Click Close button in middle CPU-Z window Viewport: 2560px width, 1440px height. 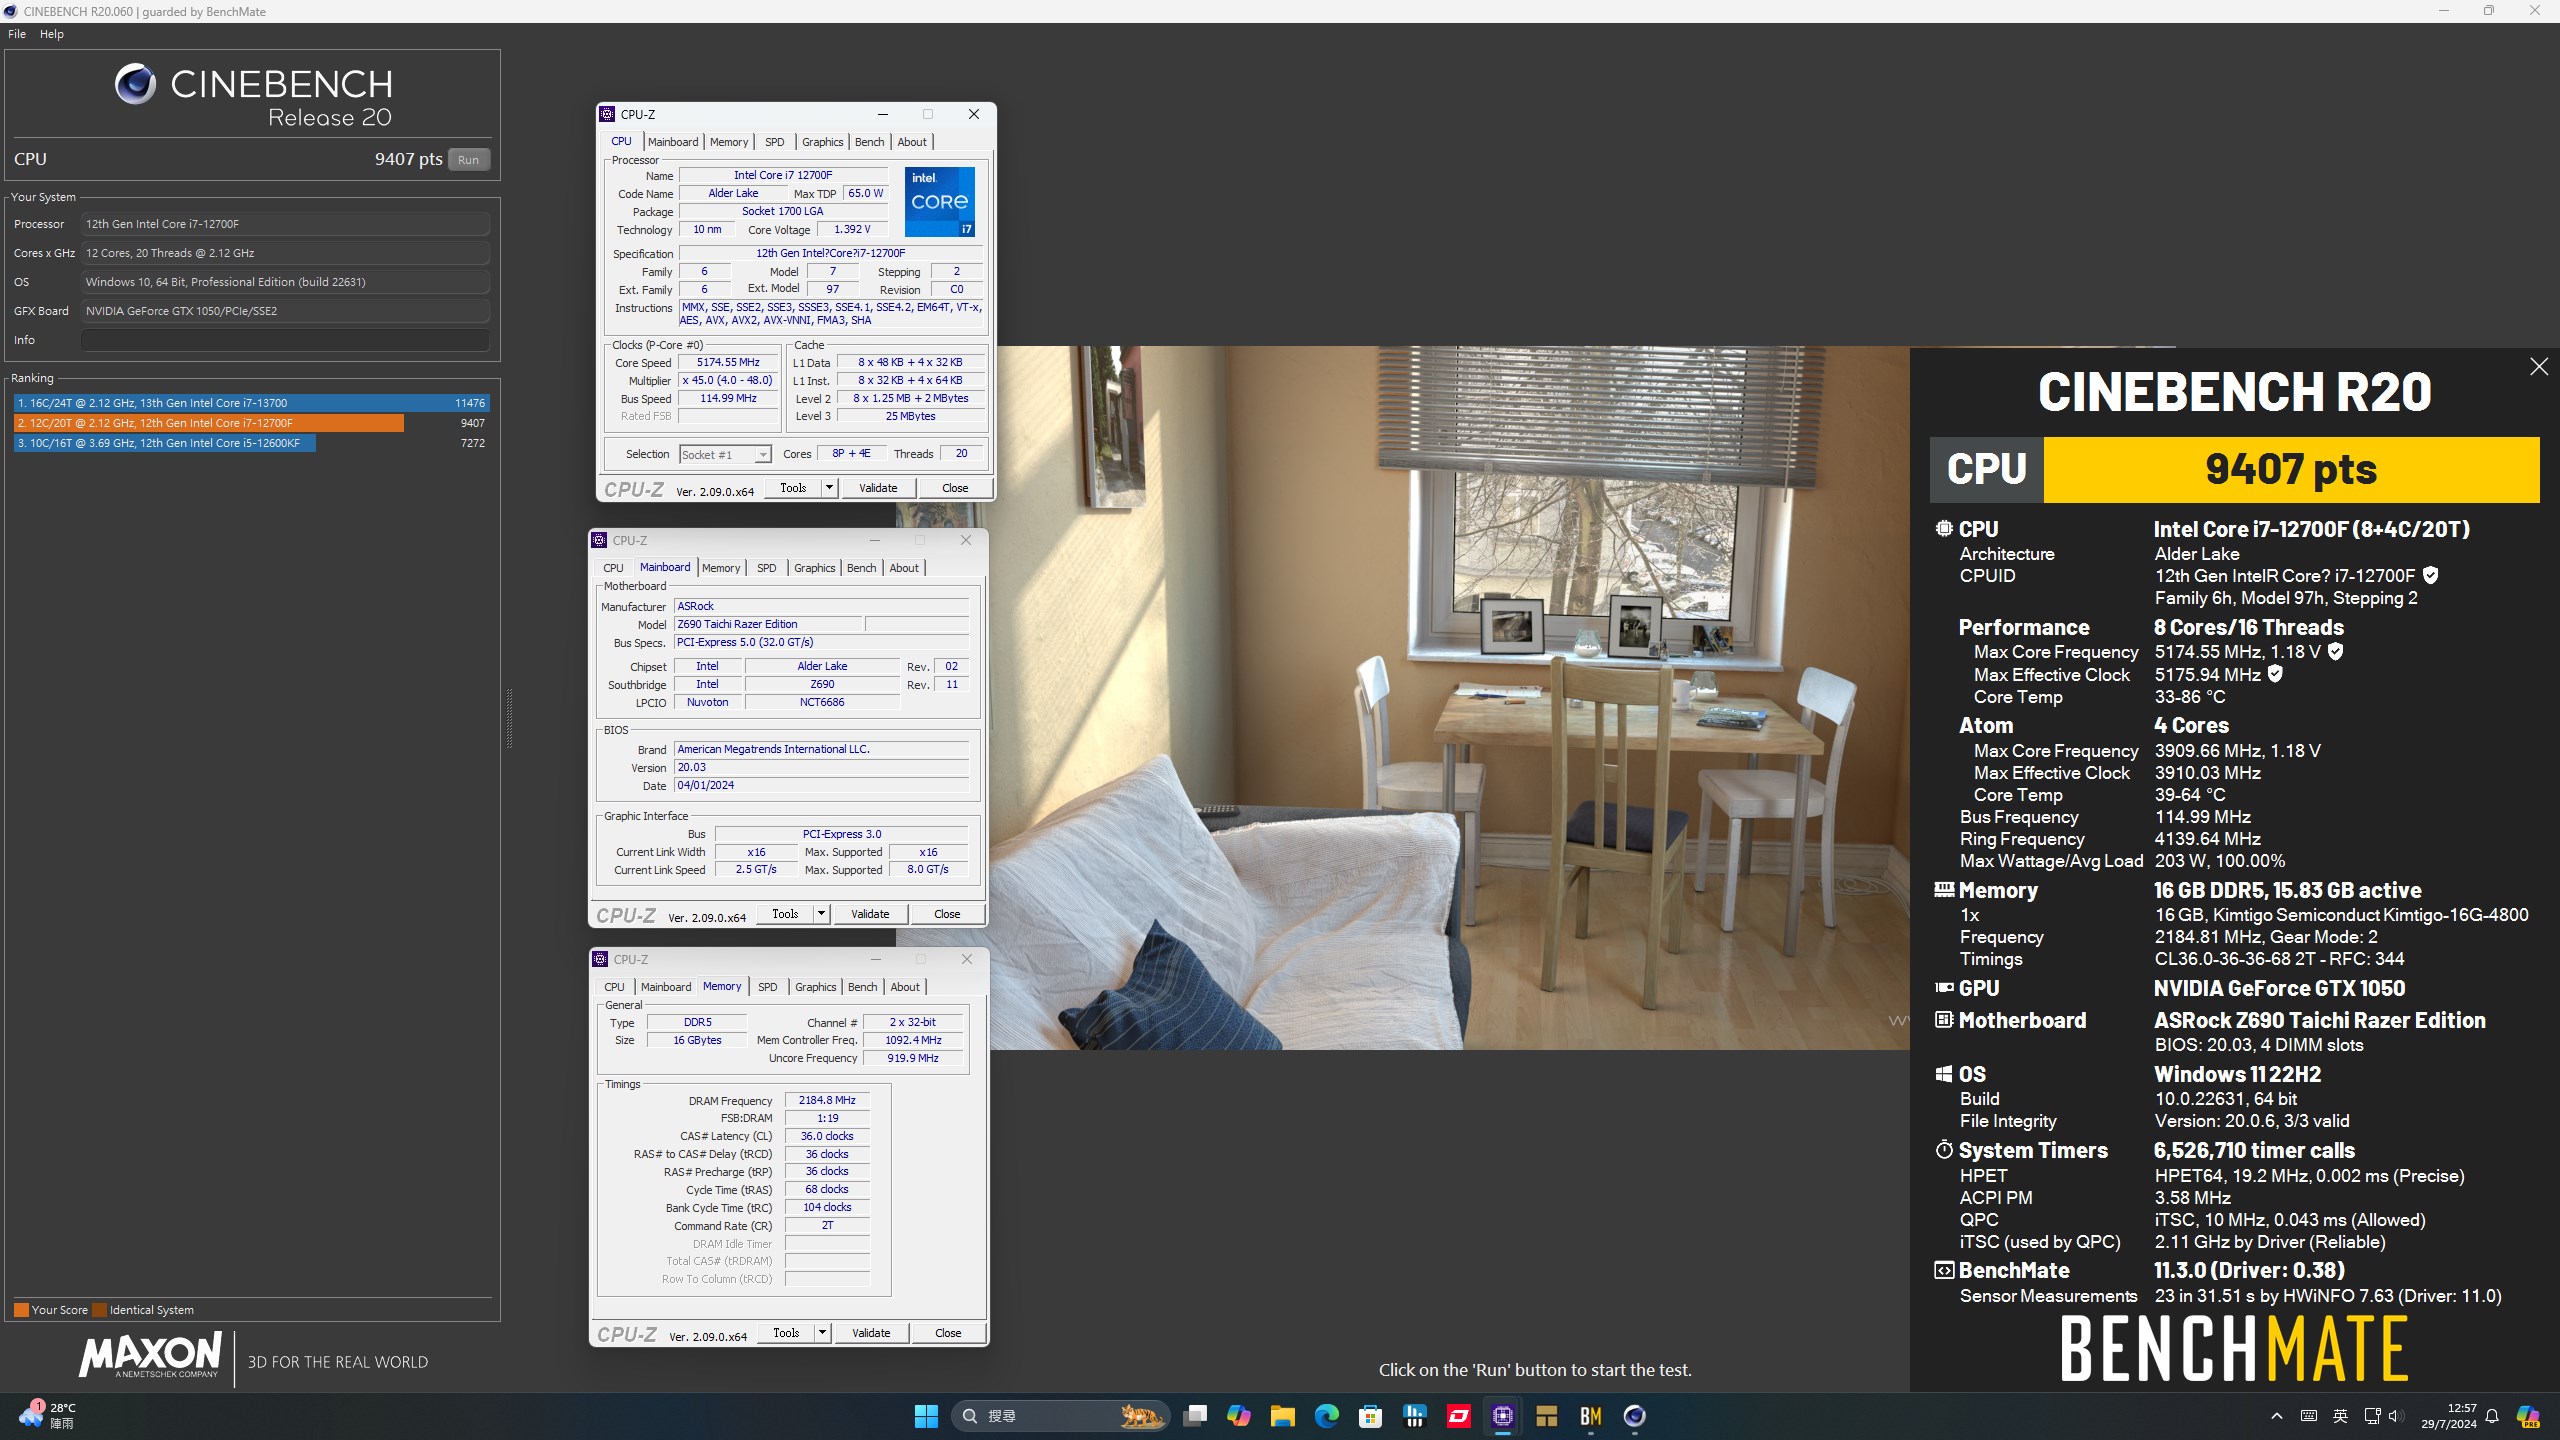tap(947, 914)
